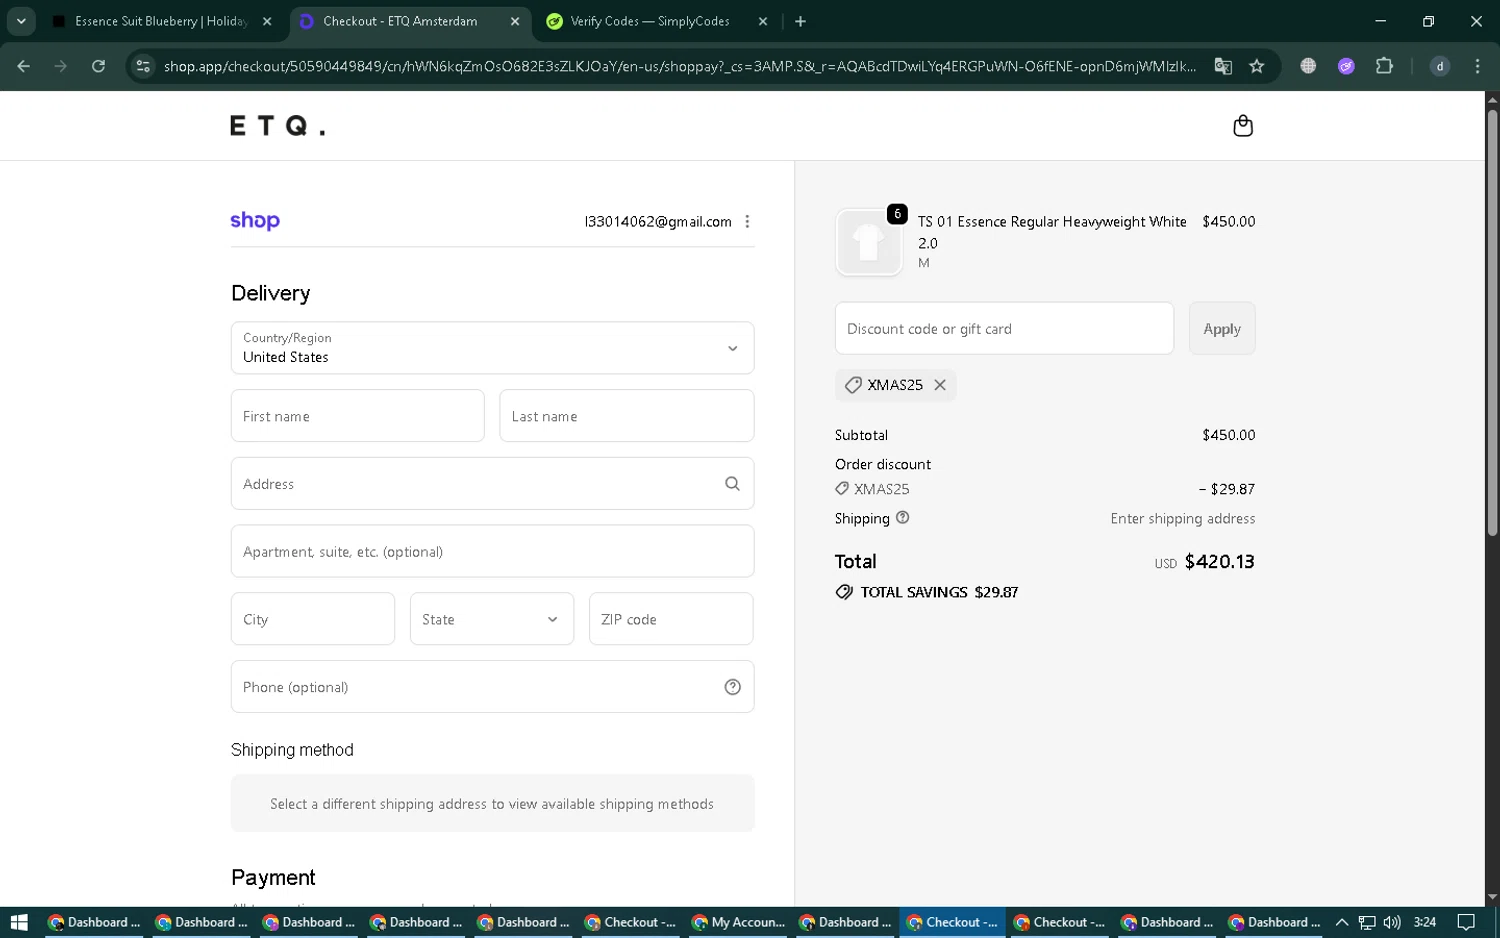Open the tab search dropdown arrow
Screen dimensions: 1500x938
pyautogui.click(x=21, y=21)
